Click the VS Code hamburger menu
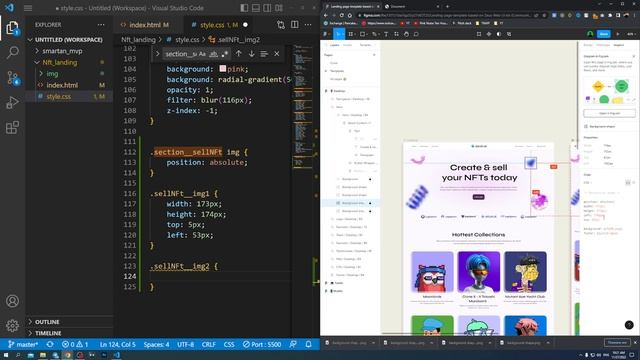 pyautogui.click(x=28, y=8)
